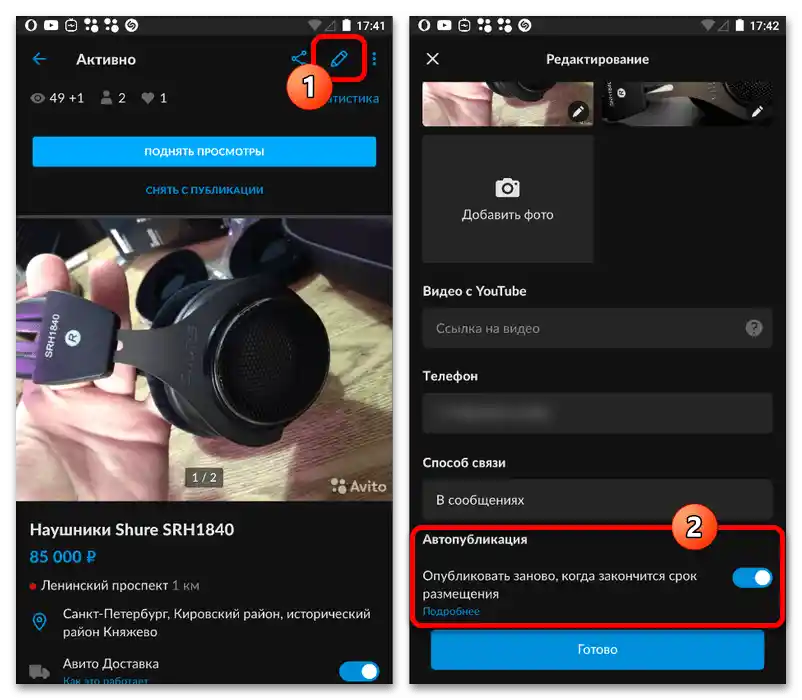Screen dimensions: 802x700
Task: Tap the Телефон number field
Action: tap(597, 413)
